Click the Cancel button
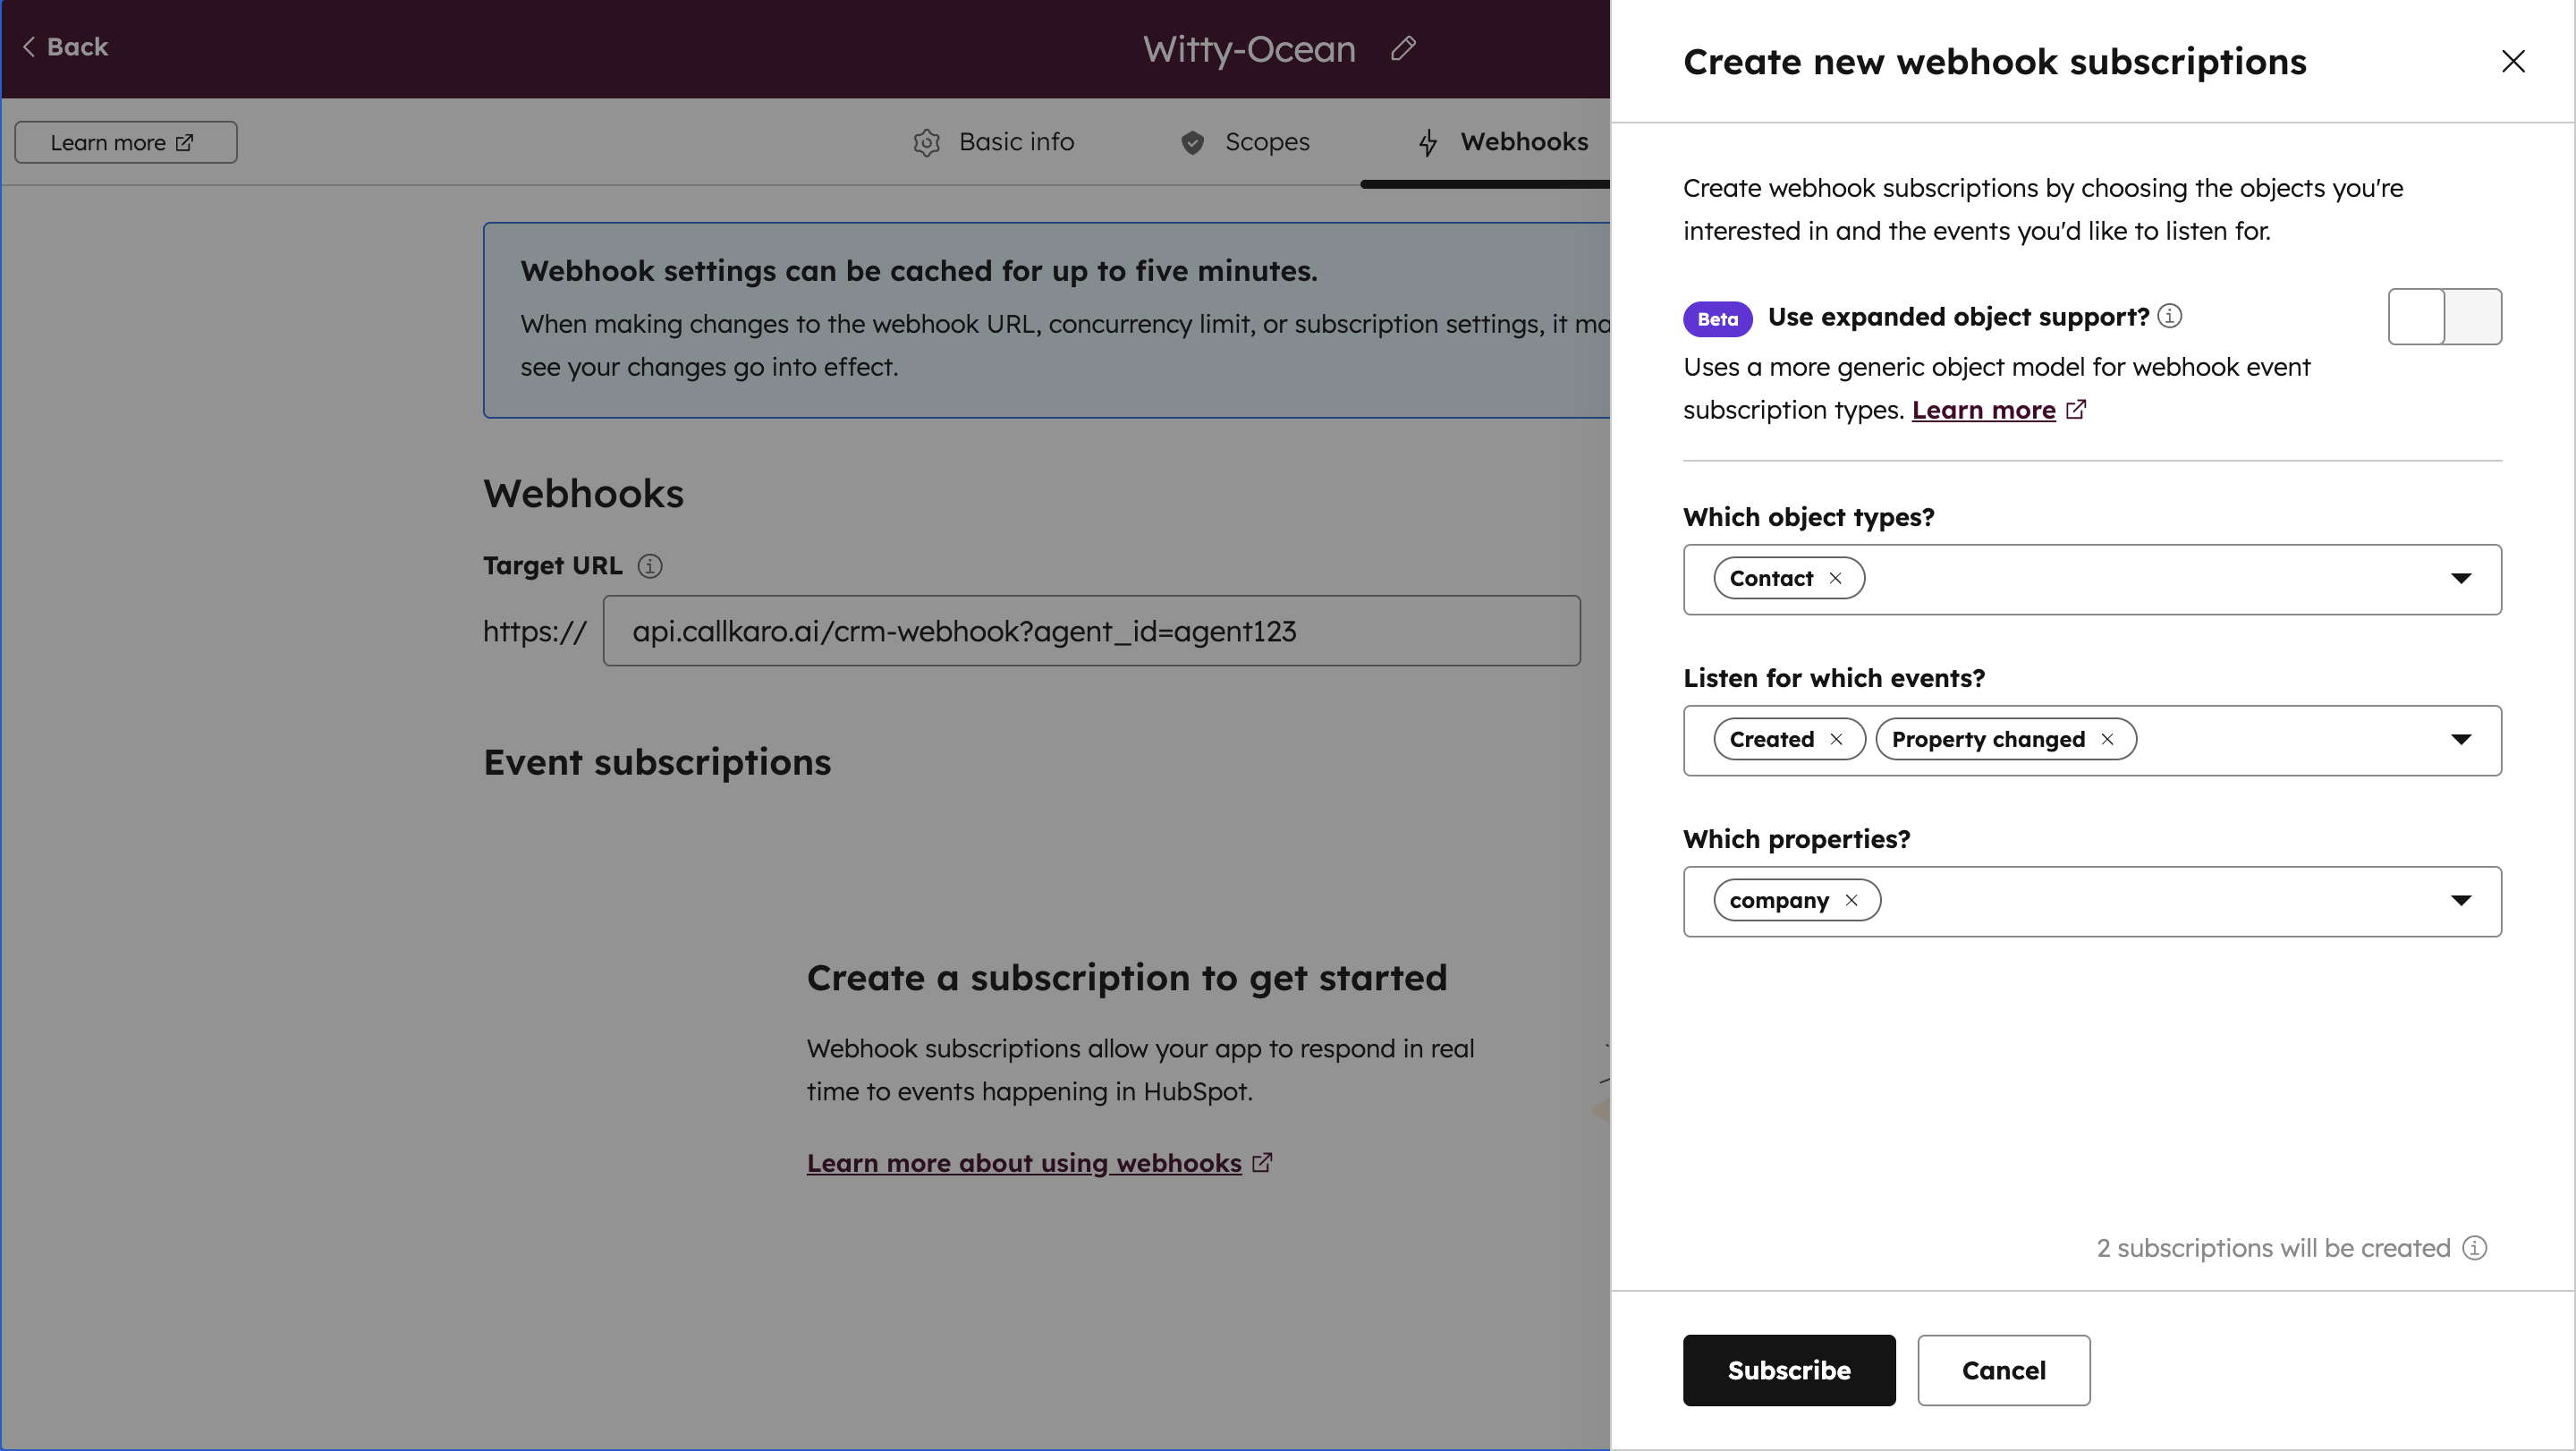The width and height of the screenshot is (2576, 1451). (2003, 1370)
